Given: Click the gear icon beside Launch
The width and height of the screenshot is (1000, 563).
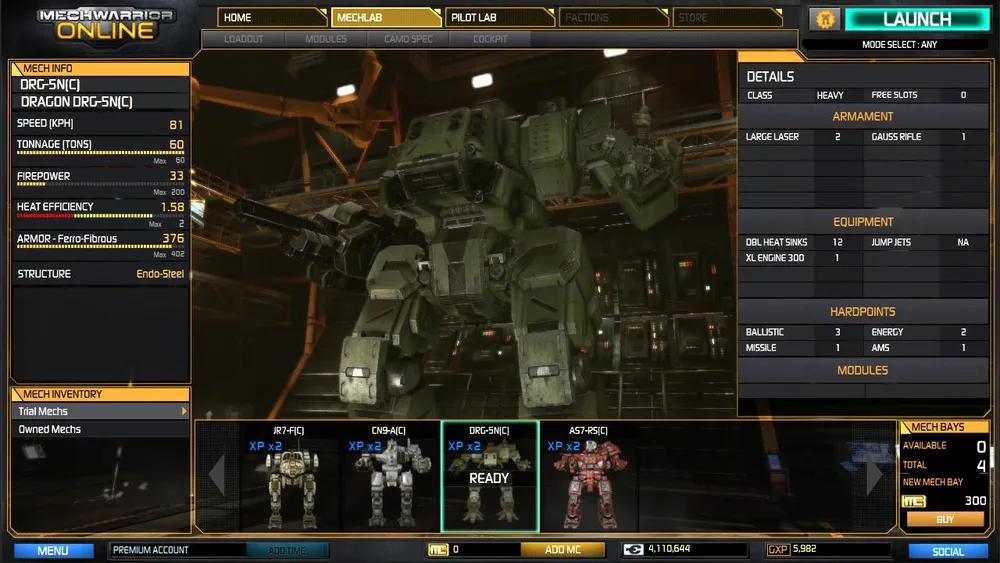Looking at the screenshot, I should 824,19.
